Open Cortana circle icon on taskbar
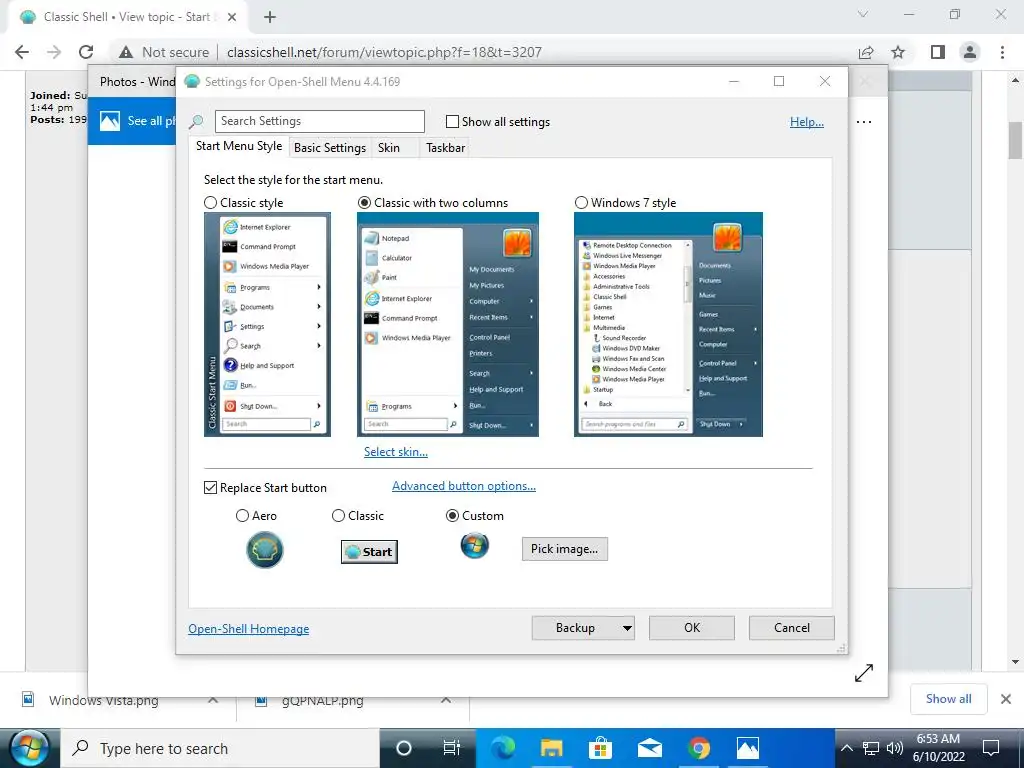This screenshot has height=768, width=1024. click(x=404, y=748)
